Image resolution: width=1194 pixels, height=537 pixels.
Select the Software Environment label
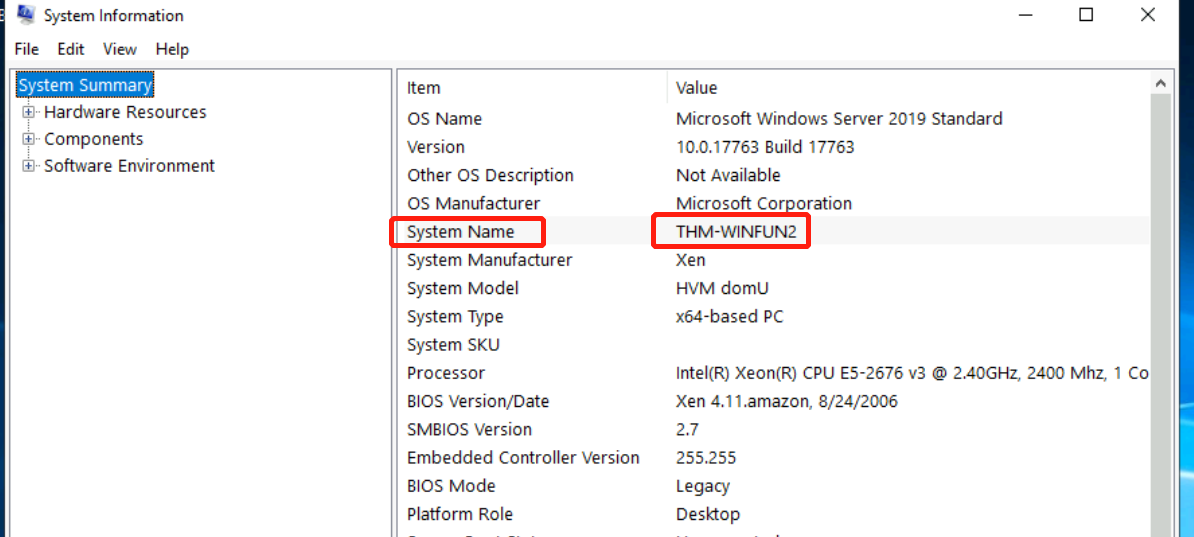(x=129, y=166)
